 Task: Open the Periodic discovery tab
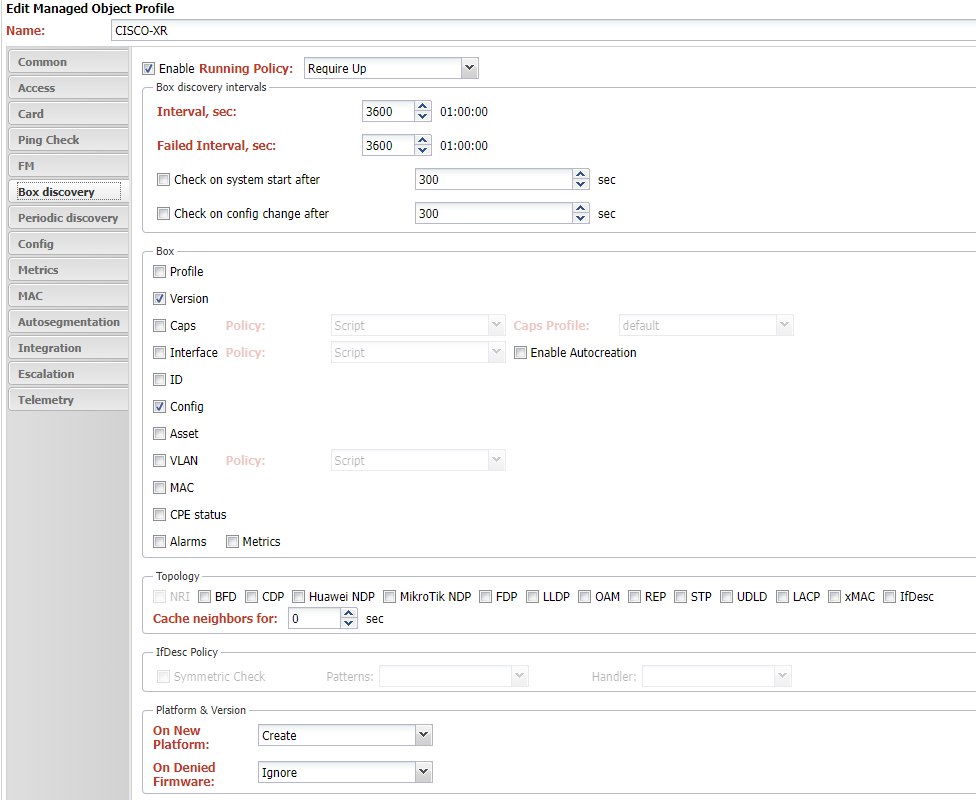pos(68,218)
